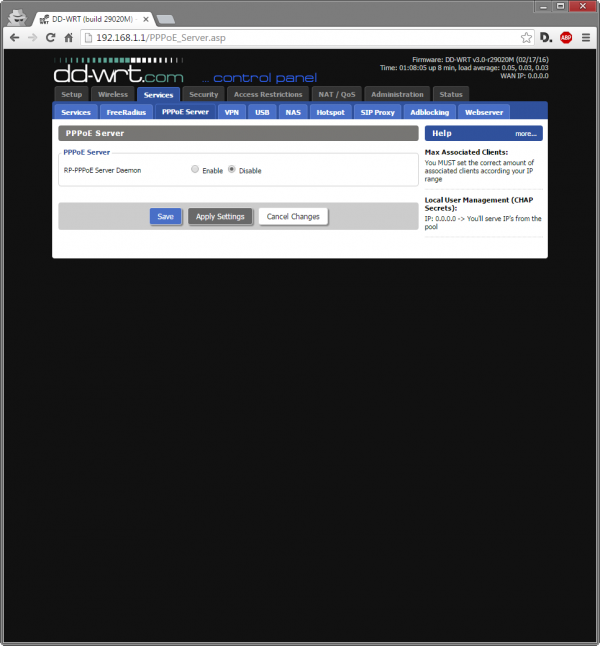Click the address bar URL field
This screenshot has width=600, height=646.
point(300,38)
